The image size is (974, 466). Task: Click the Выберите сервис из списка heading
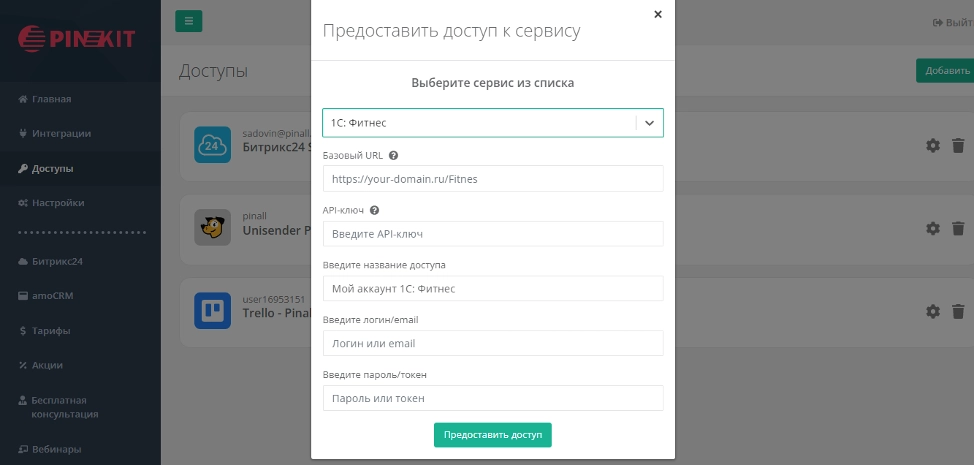(x=493, y=83)
